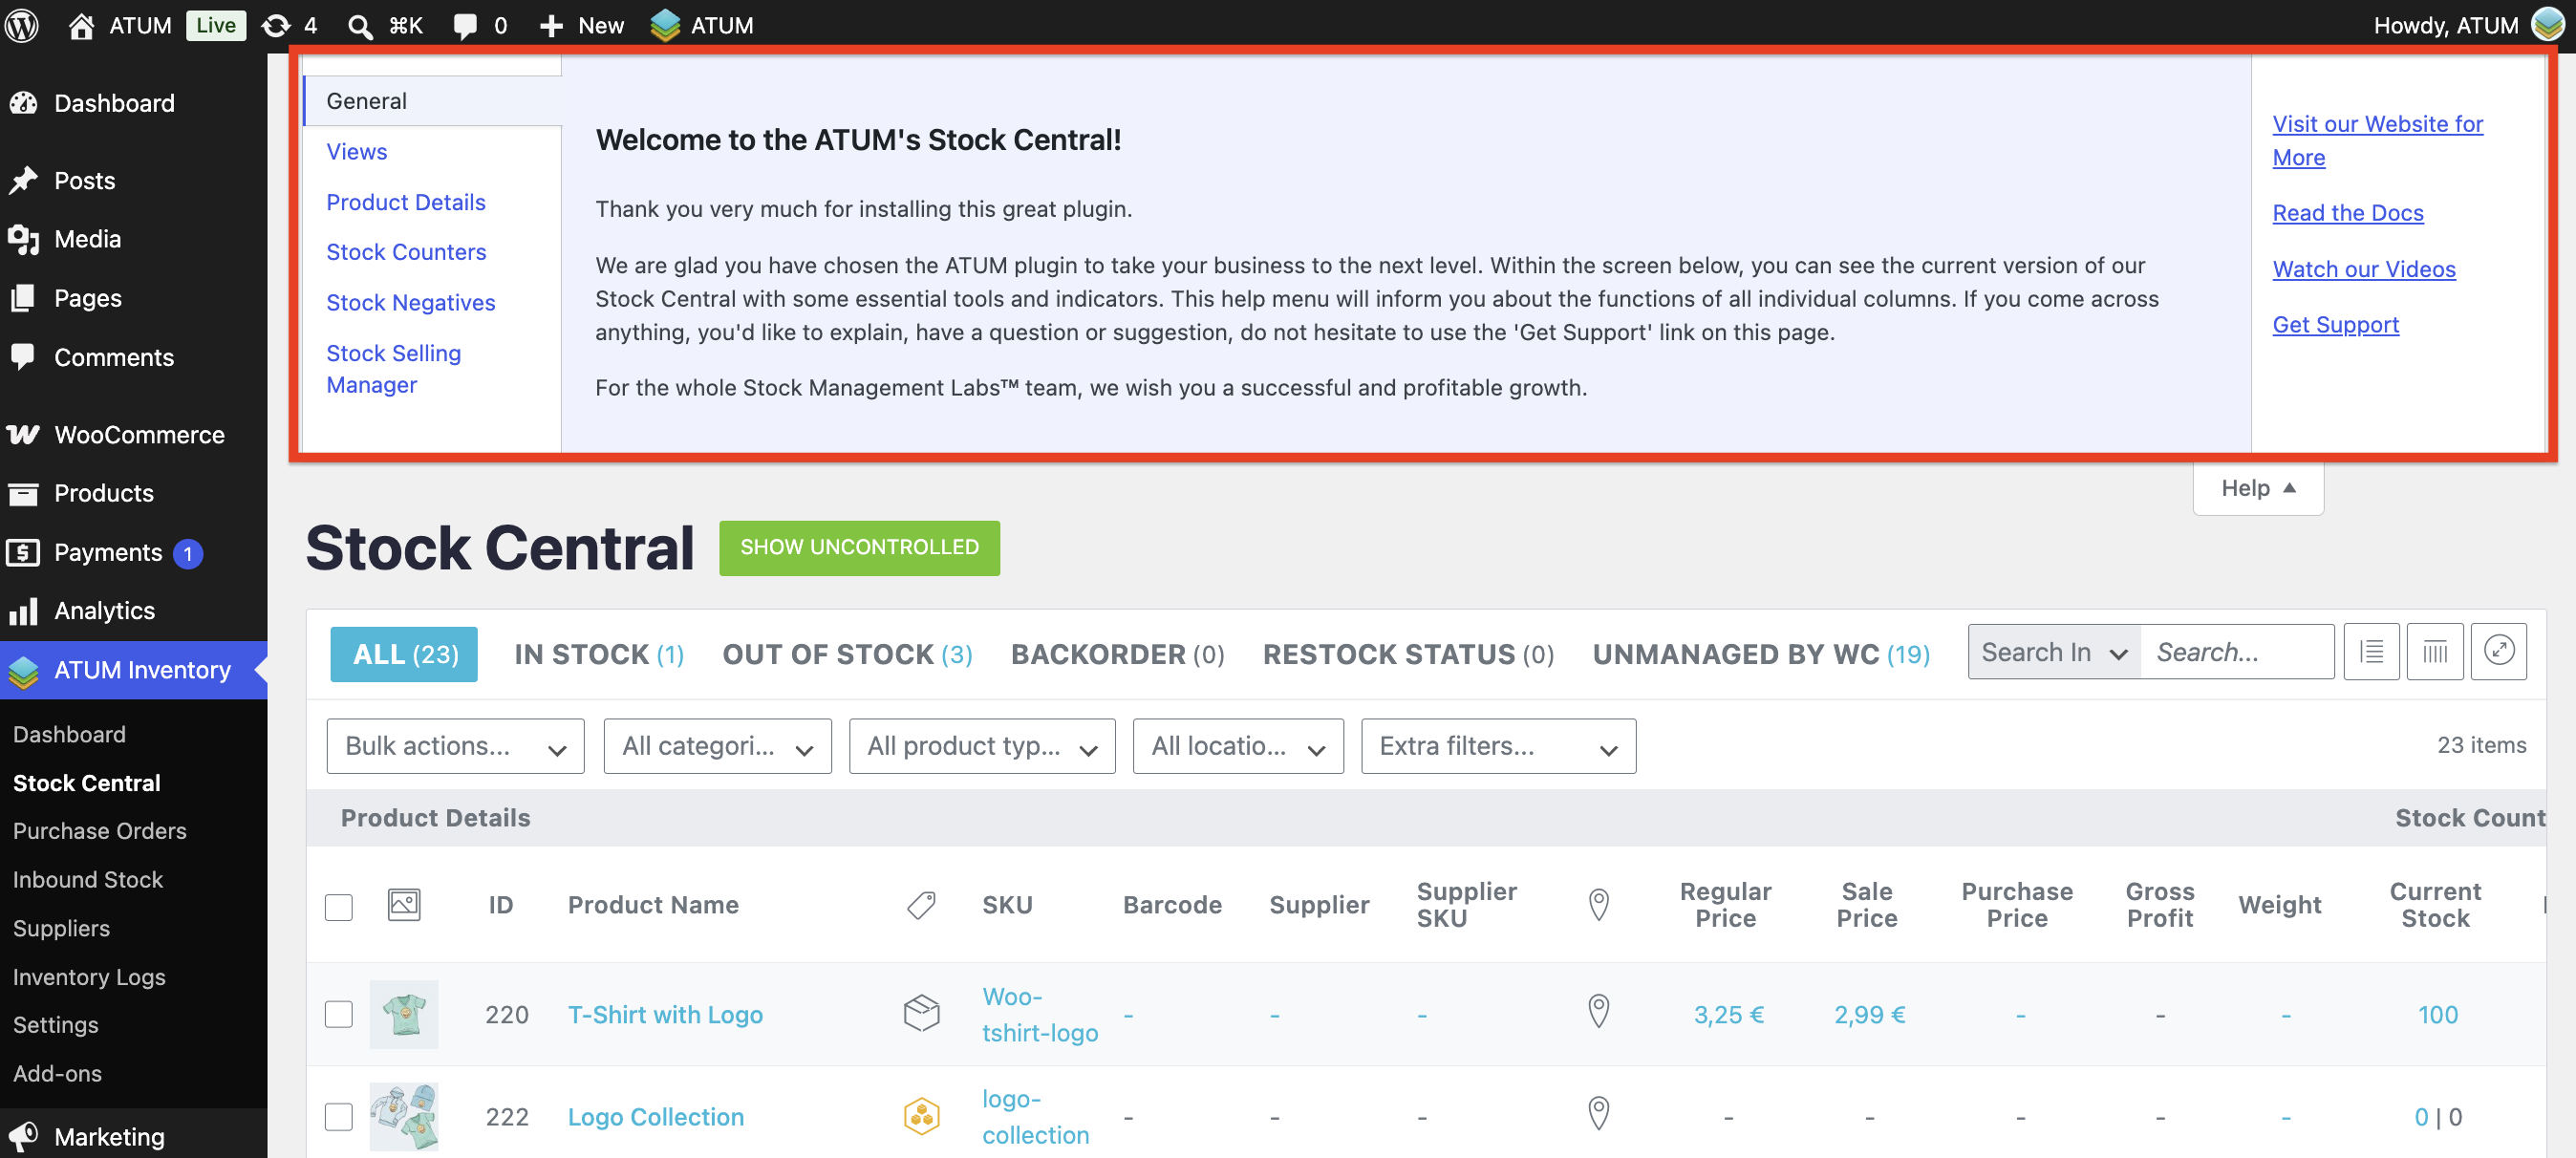Open the Bulk actions dropdown

tap(455, 745)
